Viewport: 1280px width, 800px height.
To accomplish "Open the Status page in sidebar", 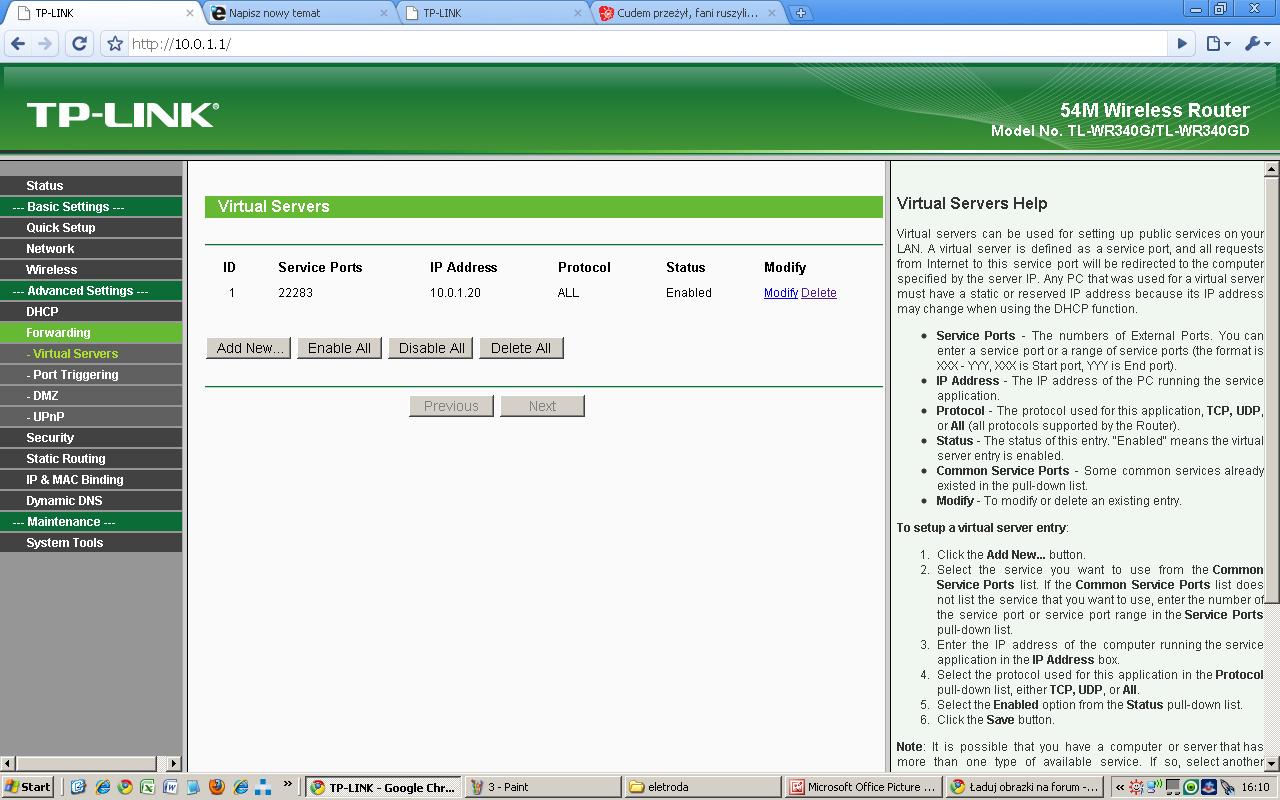I will point(91,185).
